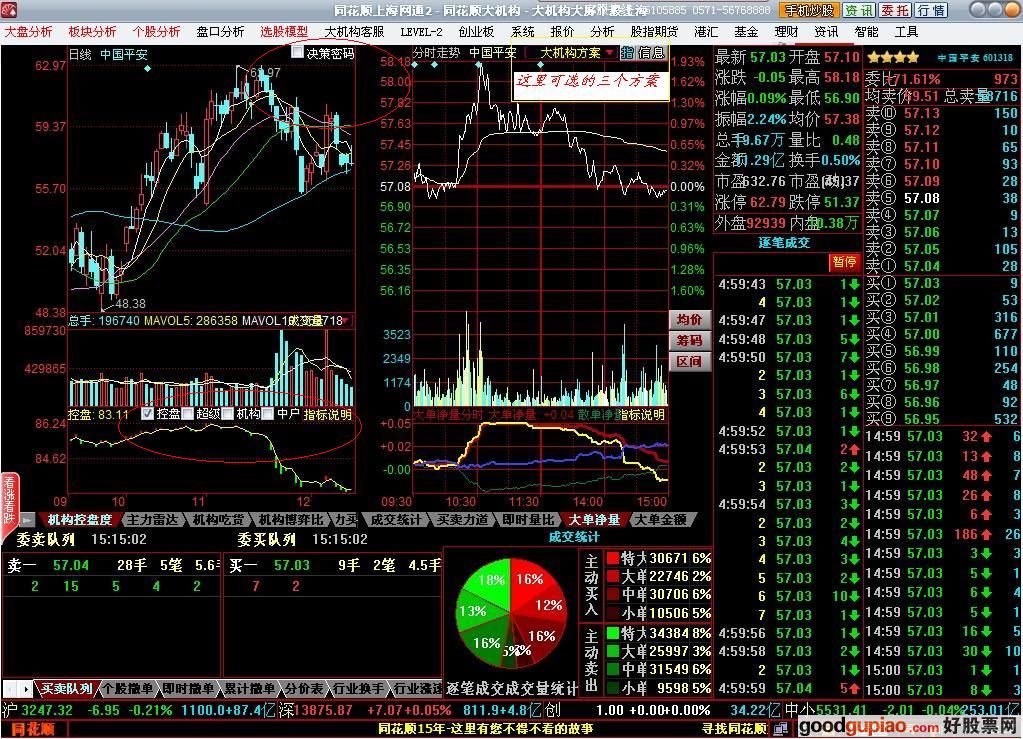
Task: Click the 筹码 button
Action: 689,340
